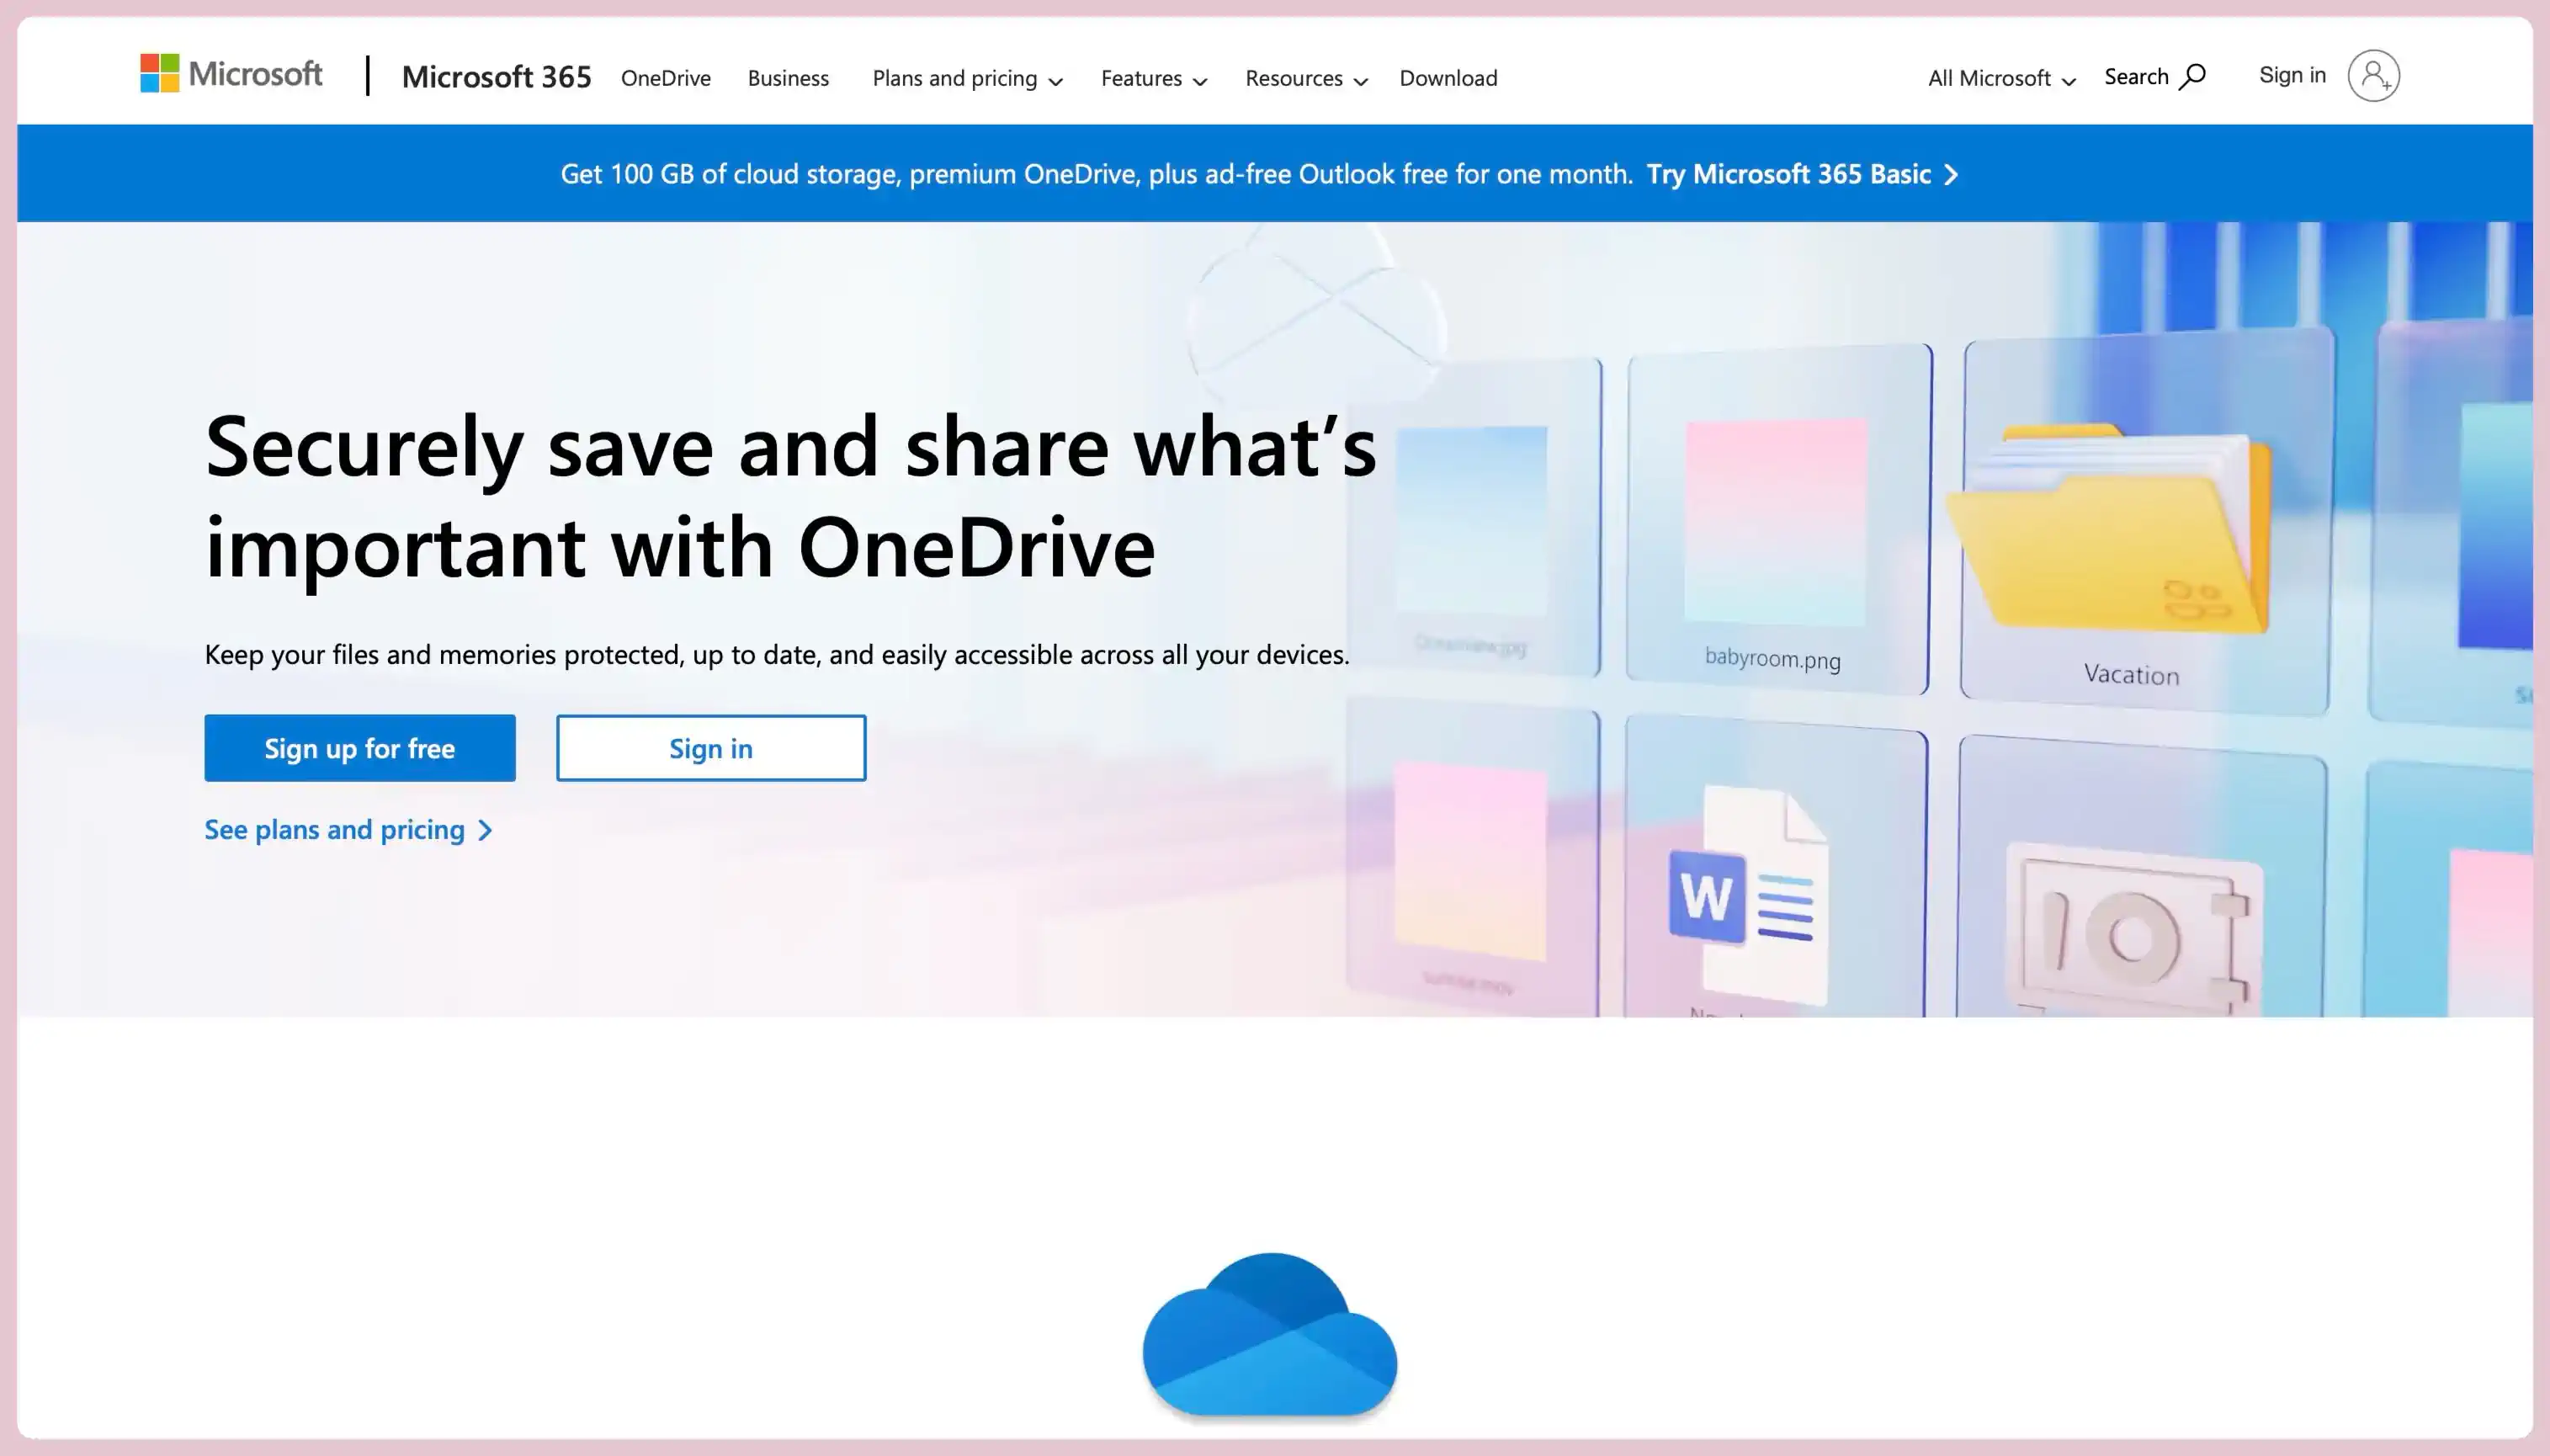Expand the All Microsoft menu
The width and height of the screenshot is (2550, 1456).
(2001, 78)
